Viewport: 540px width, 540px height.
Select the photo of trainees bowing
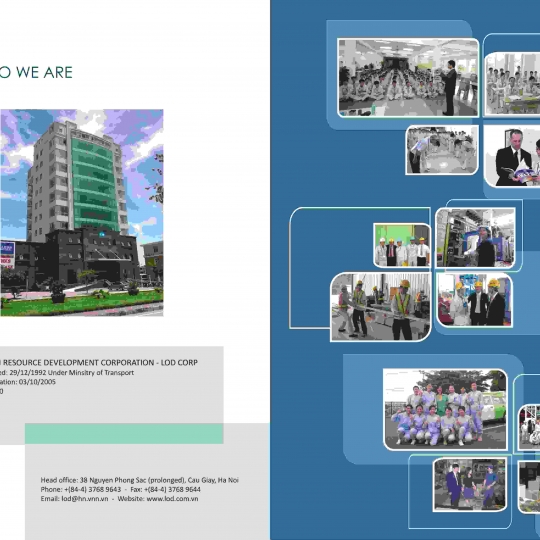[442, 150]
